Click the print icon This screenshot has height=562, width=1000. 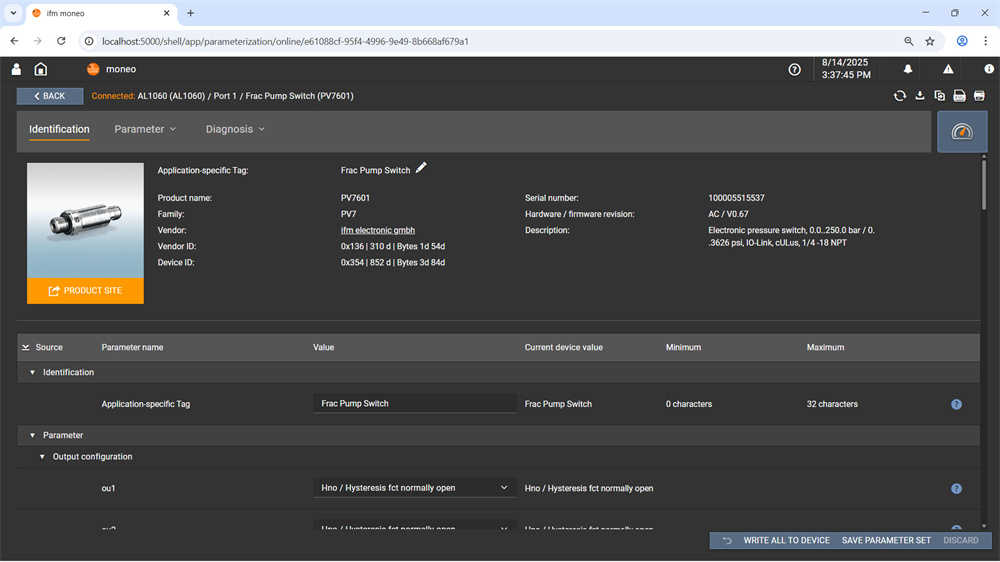pos(980,96)
